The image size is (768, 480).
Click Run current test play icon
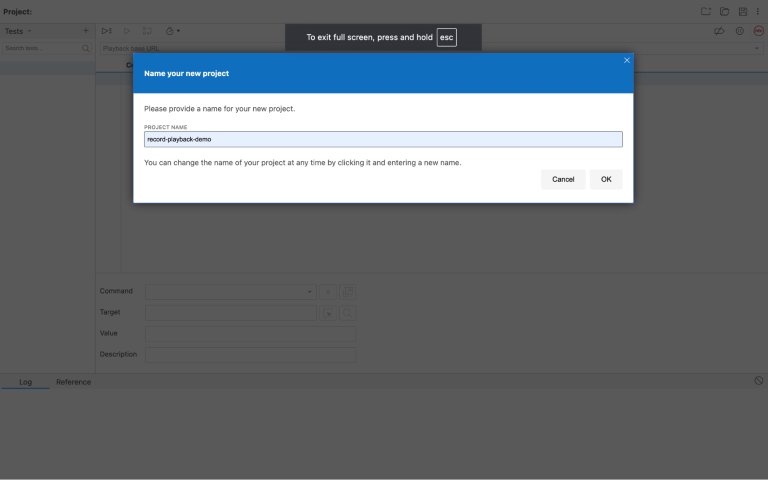[127, 31]
